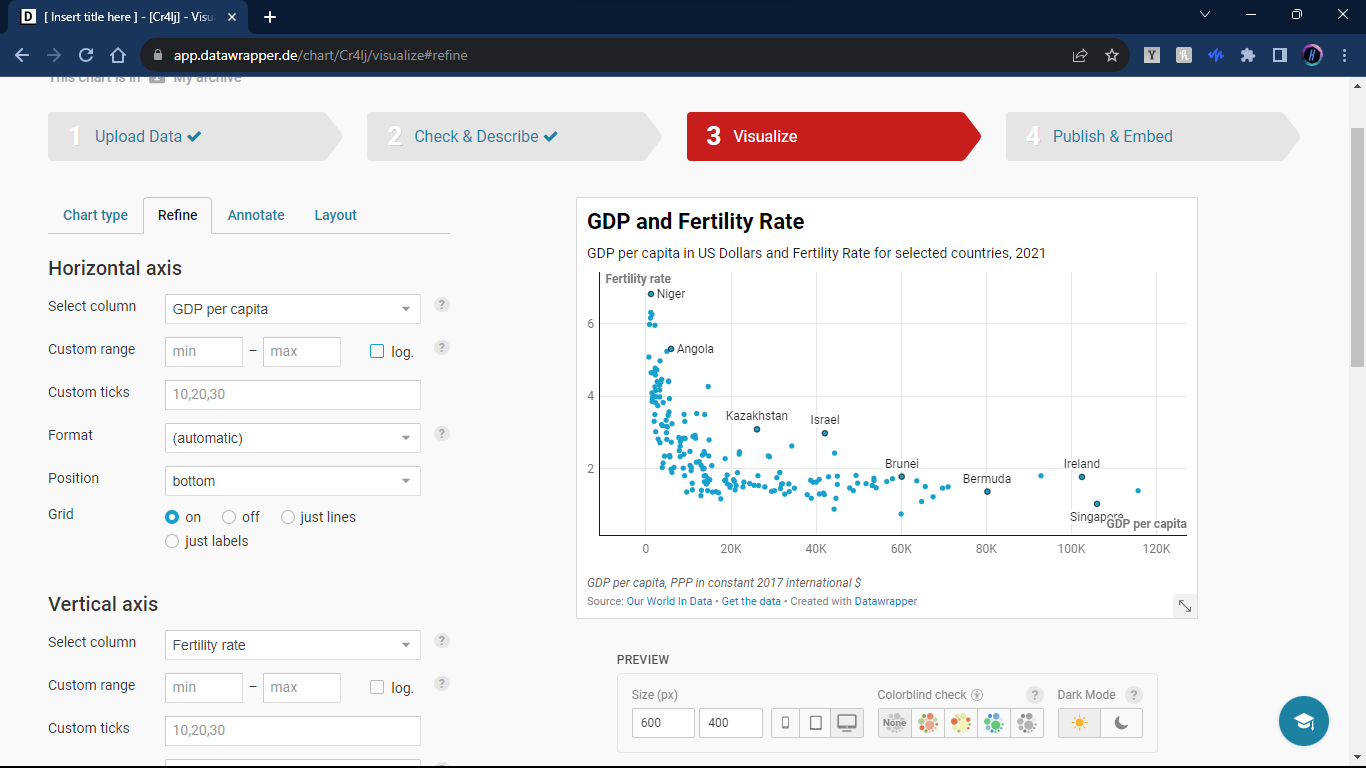This screenshot has width=1366, height=768.
Task: Expand the Position 'bottom' dropdown
Action: (292, 481)
